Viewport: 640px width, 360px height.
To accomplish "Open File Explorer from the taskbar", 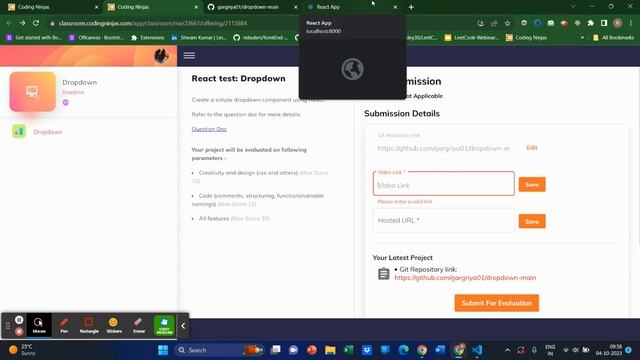I will click(330, 350).
